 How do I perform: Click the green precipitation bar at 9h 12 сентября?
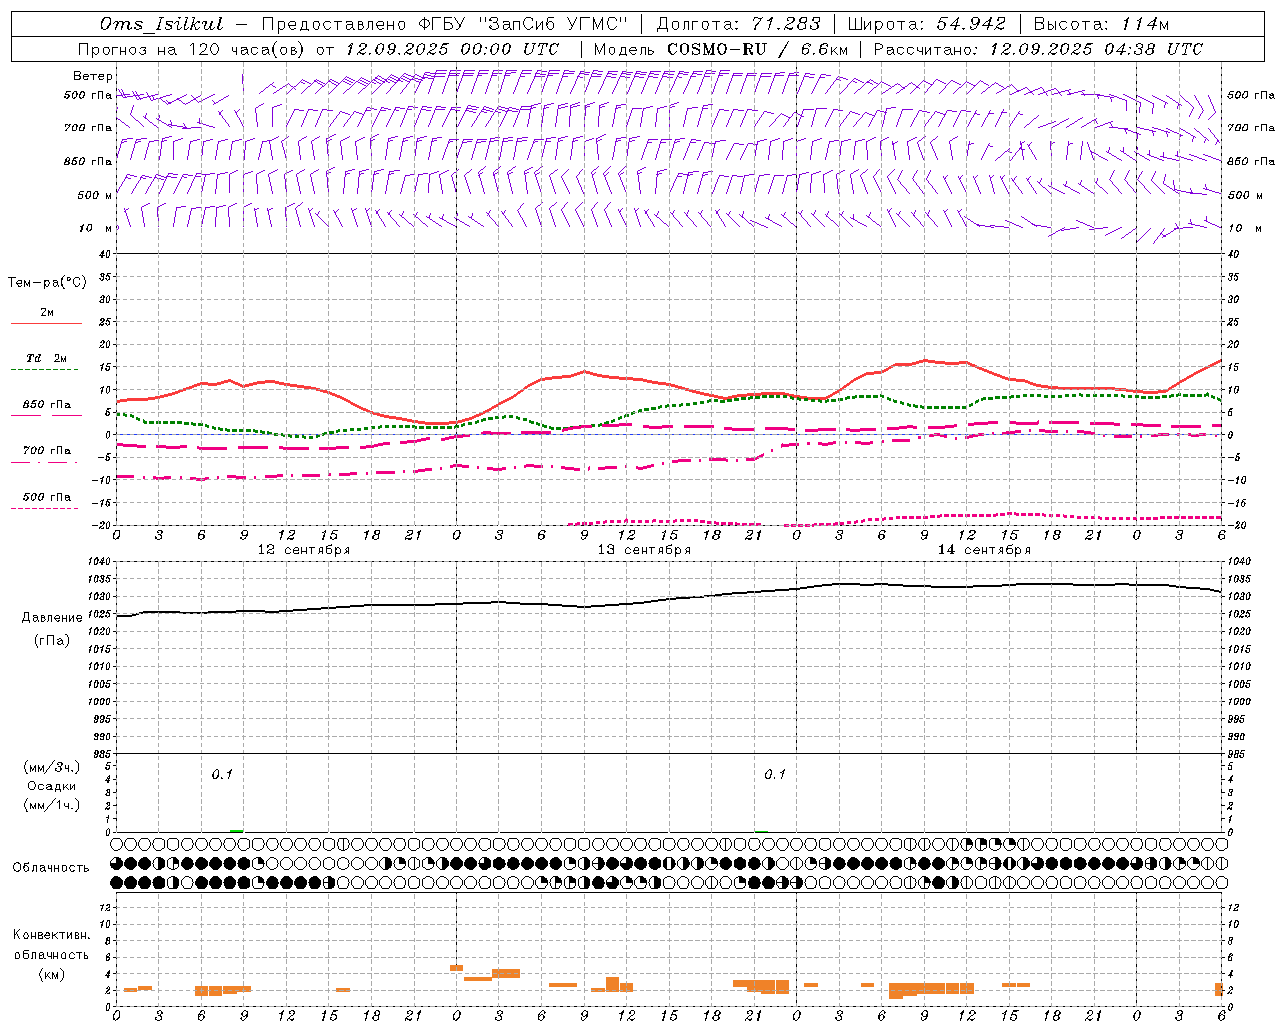pyautogui.click(x=236, y=830)
